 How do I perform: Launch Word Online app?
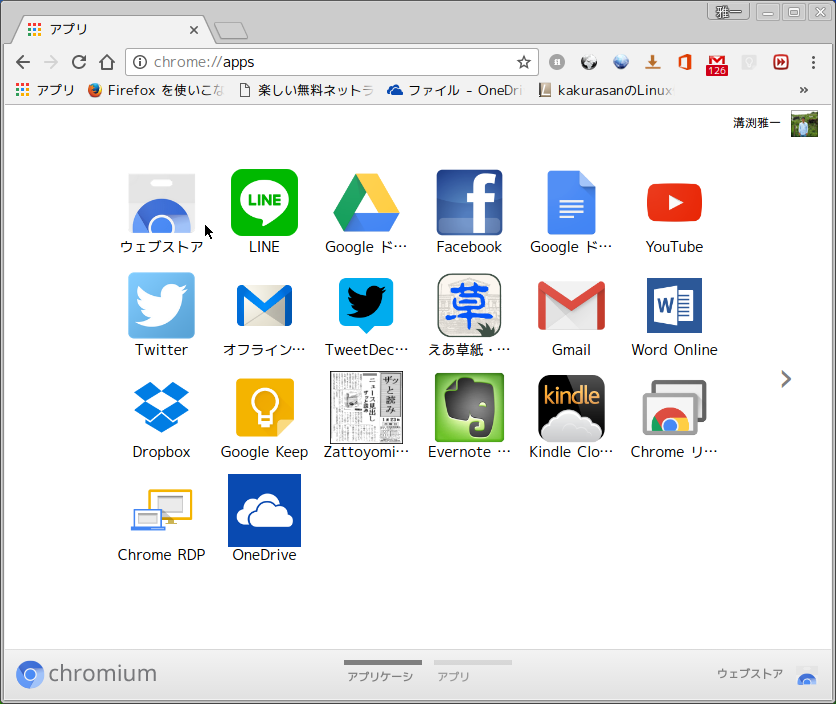pyautogui.click(x=674, y=306)
